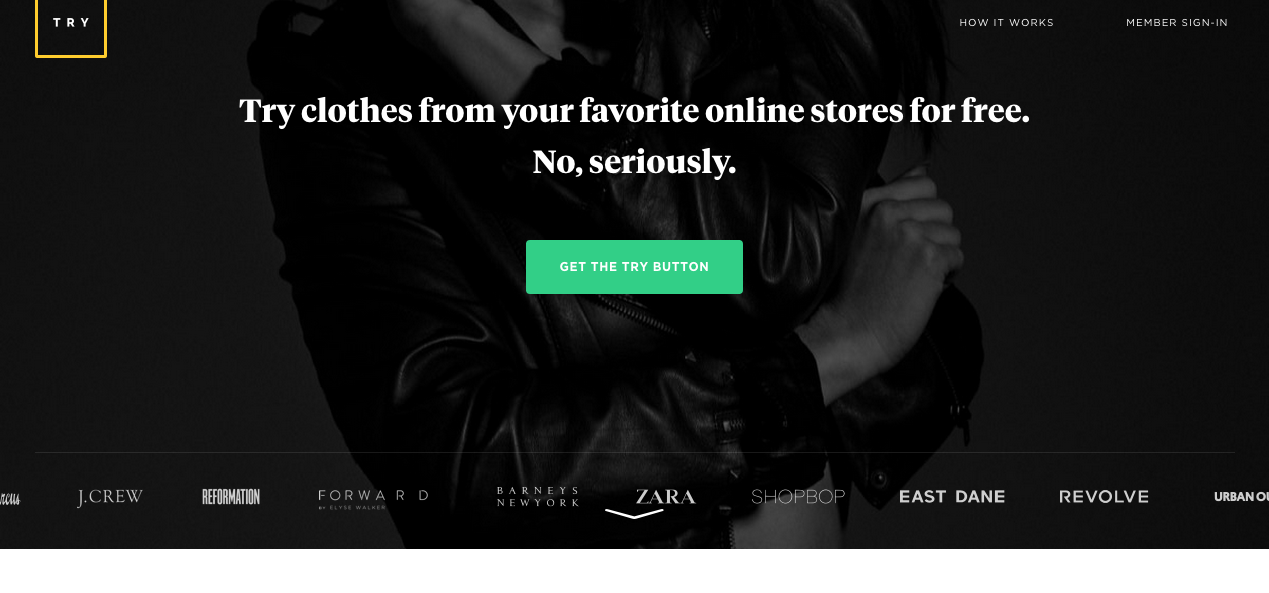
Task: Click the white section below the hero
Action: pos(634,571)
